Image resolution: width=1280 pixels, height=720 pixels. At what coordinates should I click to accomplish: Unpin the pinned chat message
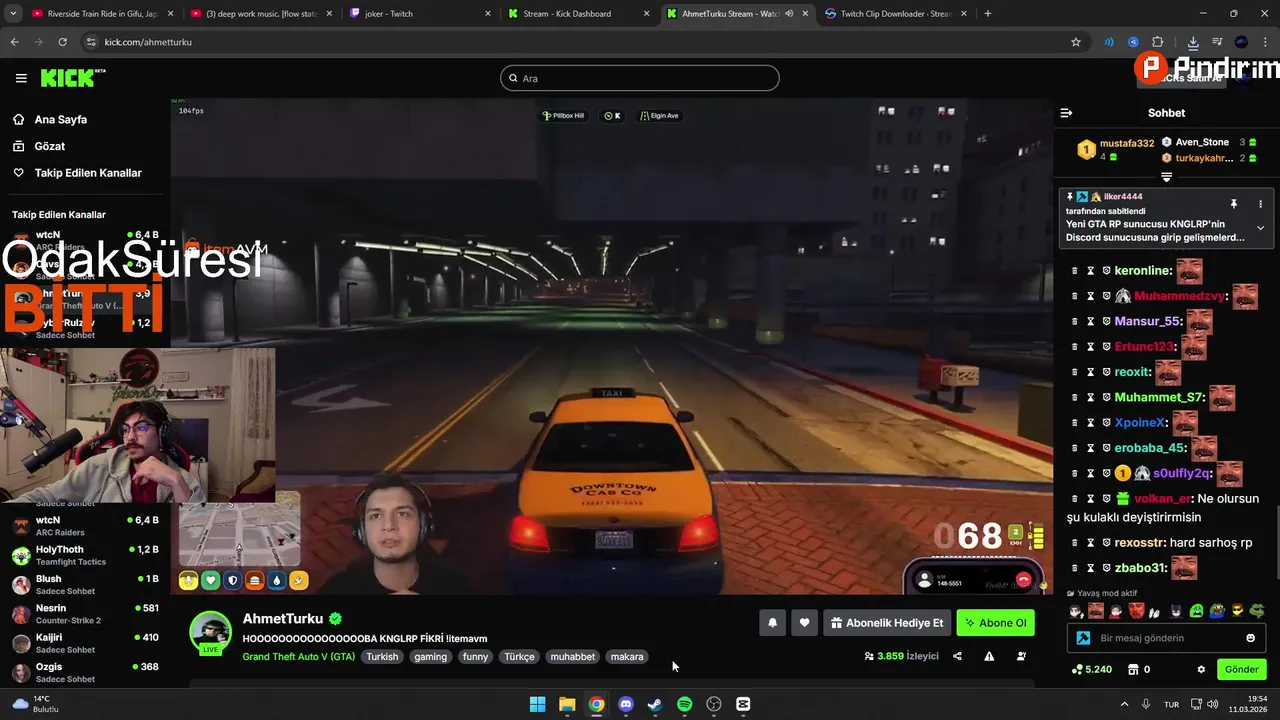1234,204
